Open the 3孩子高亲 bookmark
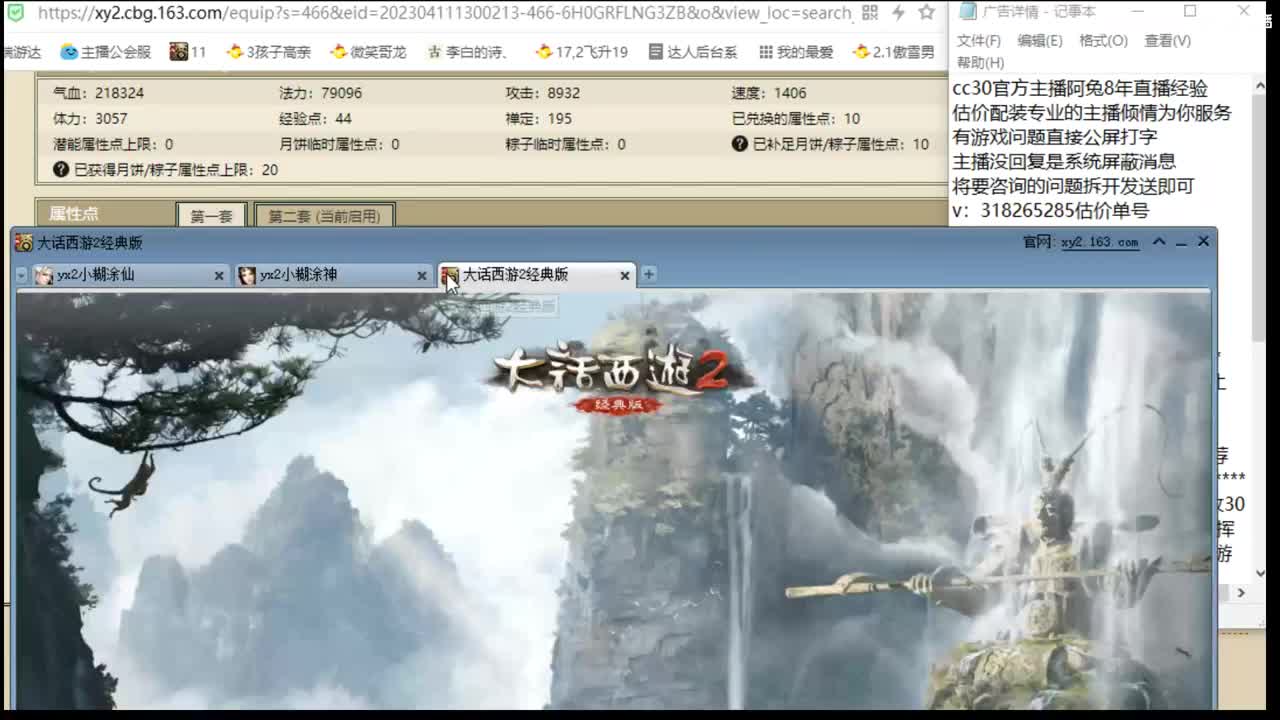This screenshot has width=1280, height=720. pyautogui.click(x=268, y=51)
